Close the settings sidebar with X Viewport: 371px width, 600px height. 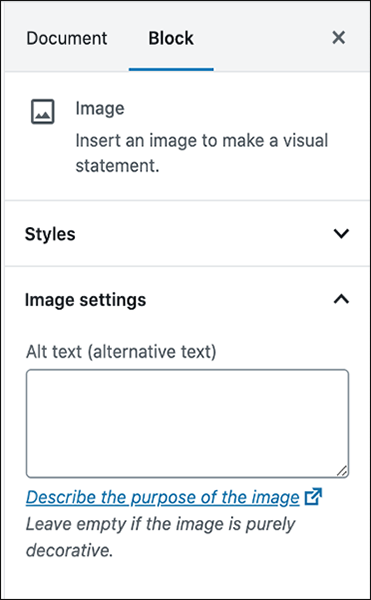point(338,38)
